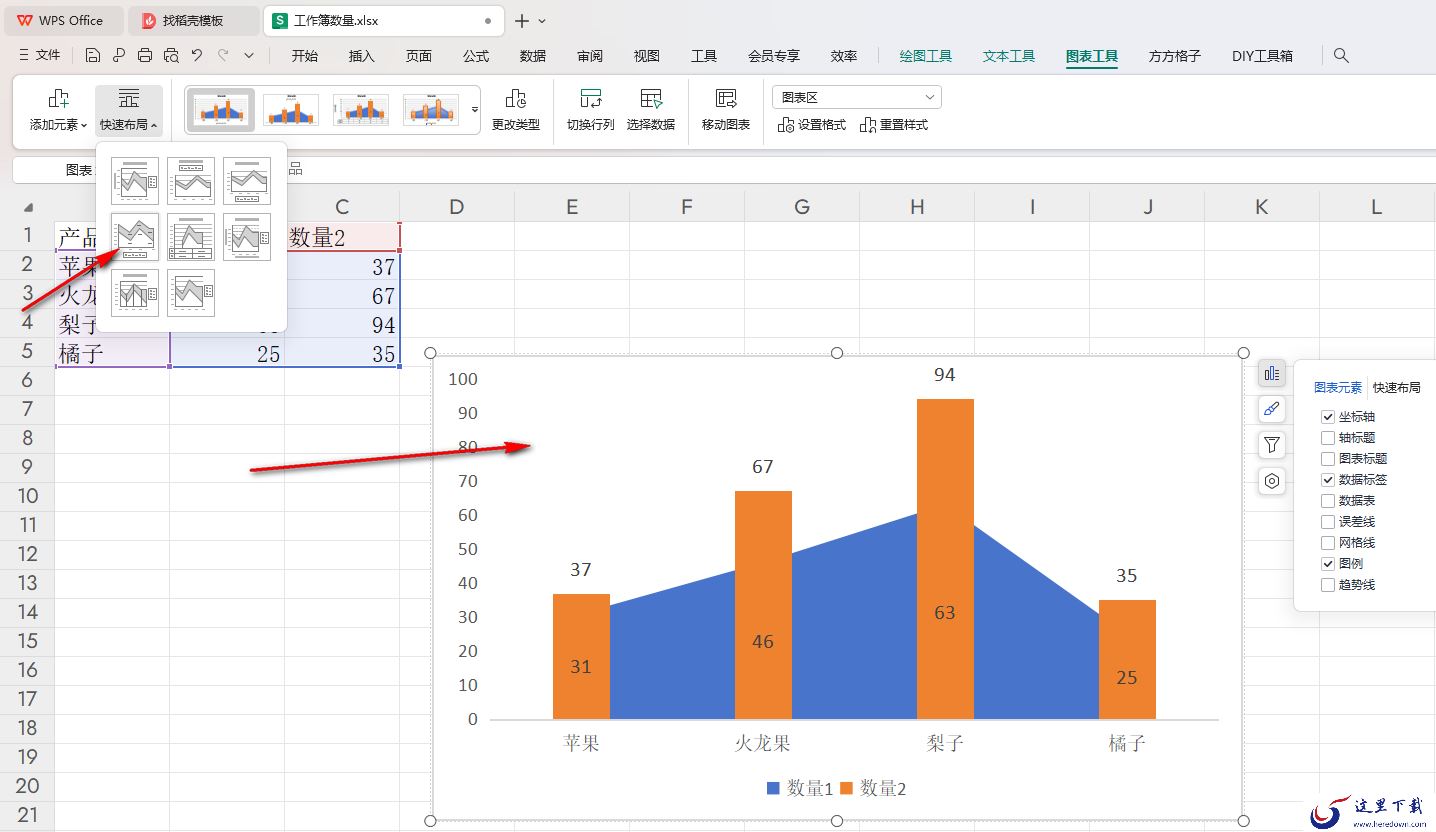Open the 文件 menu
Viewport: 1436px width, 832px height.
39,56
